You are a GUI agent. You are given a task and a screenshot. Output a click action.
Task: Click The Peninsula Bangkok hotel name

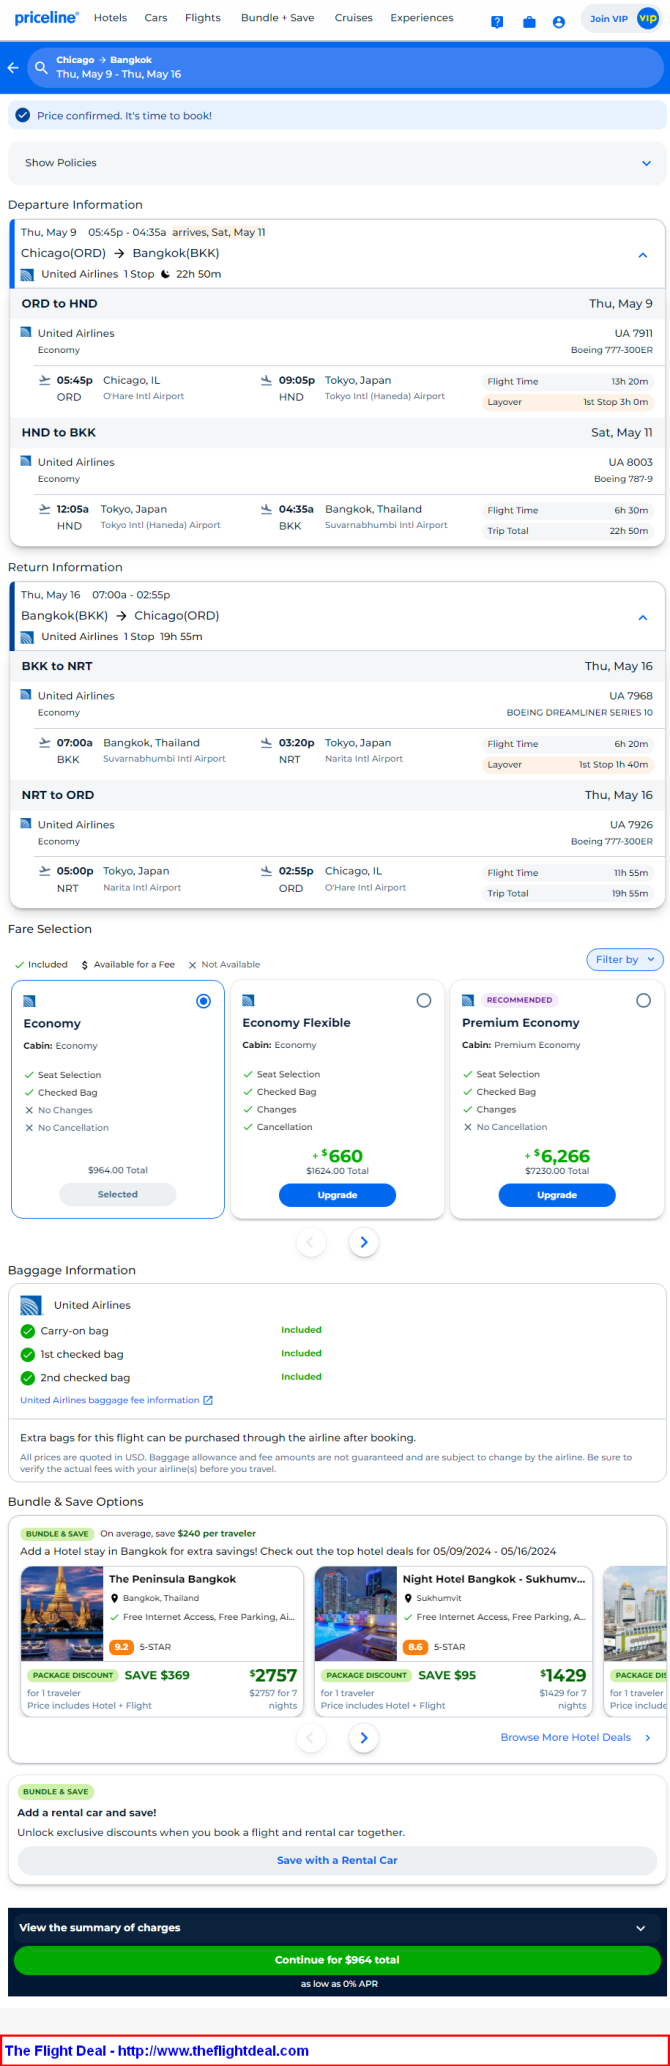coord(172,1579)
